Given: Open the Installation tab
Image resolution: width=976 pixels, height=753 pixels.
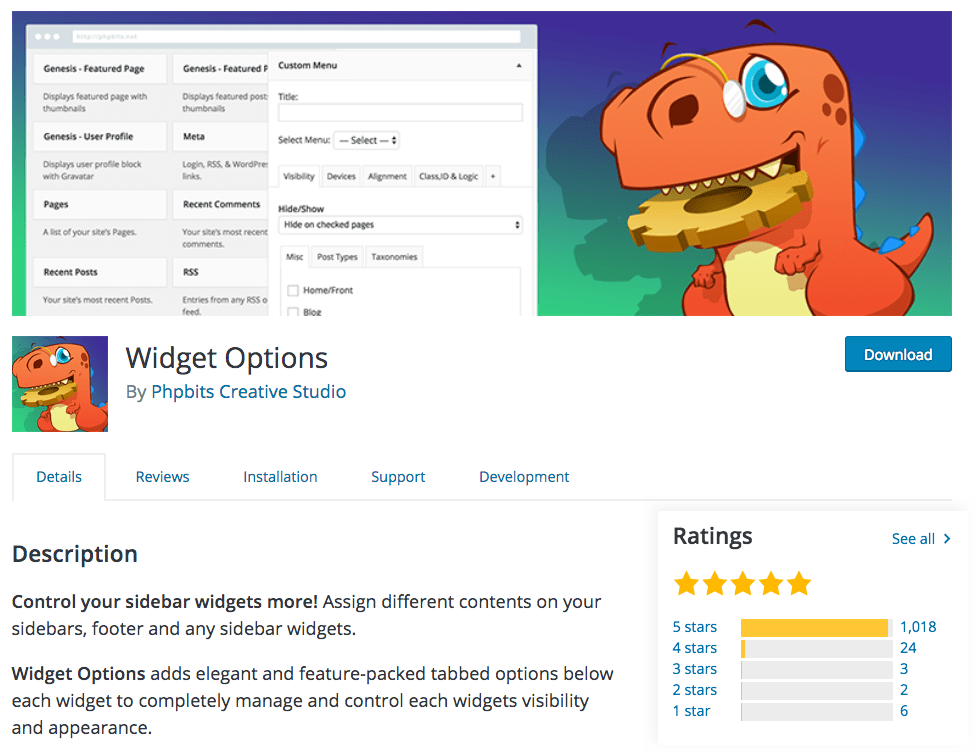Looking at the screenshot, I should point(280,477).
